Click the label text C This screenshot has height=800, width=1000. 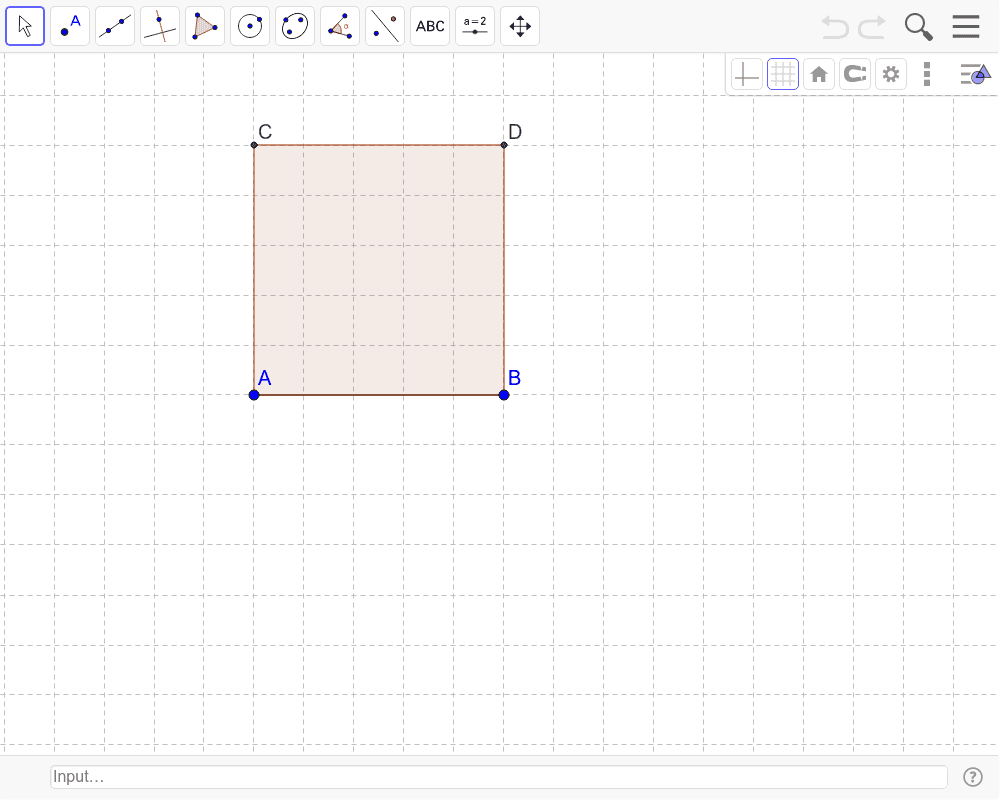(x=265, y=132)
